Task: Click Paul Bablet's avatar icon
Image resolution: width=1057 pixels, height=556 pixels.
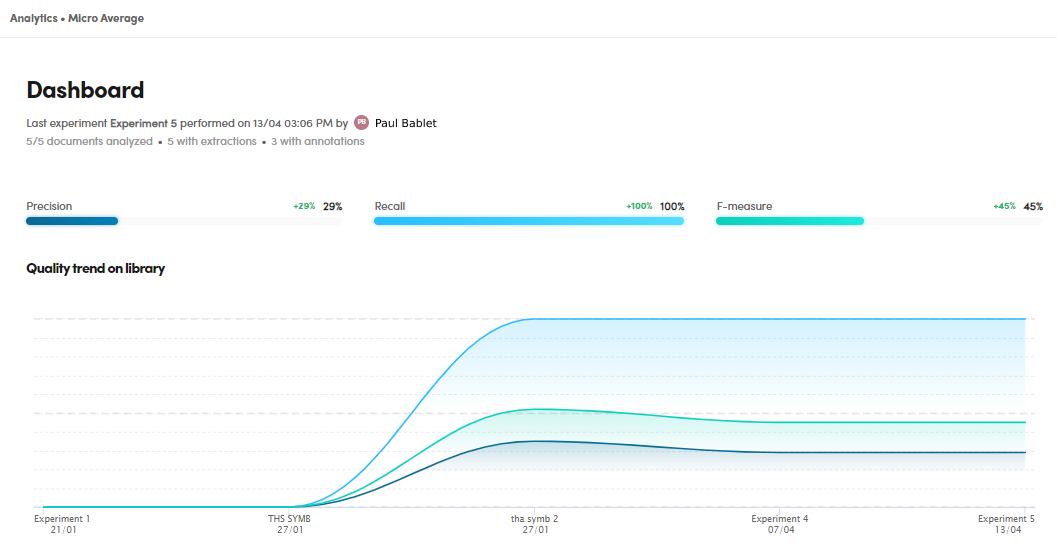Action: pos(361,123)
